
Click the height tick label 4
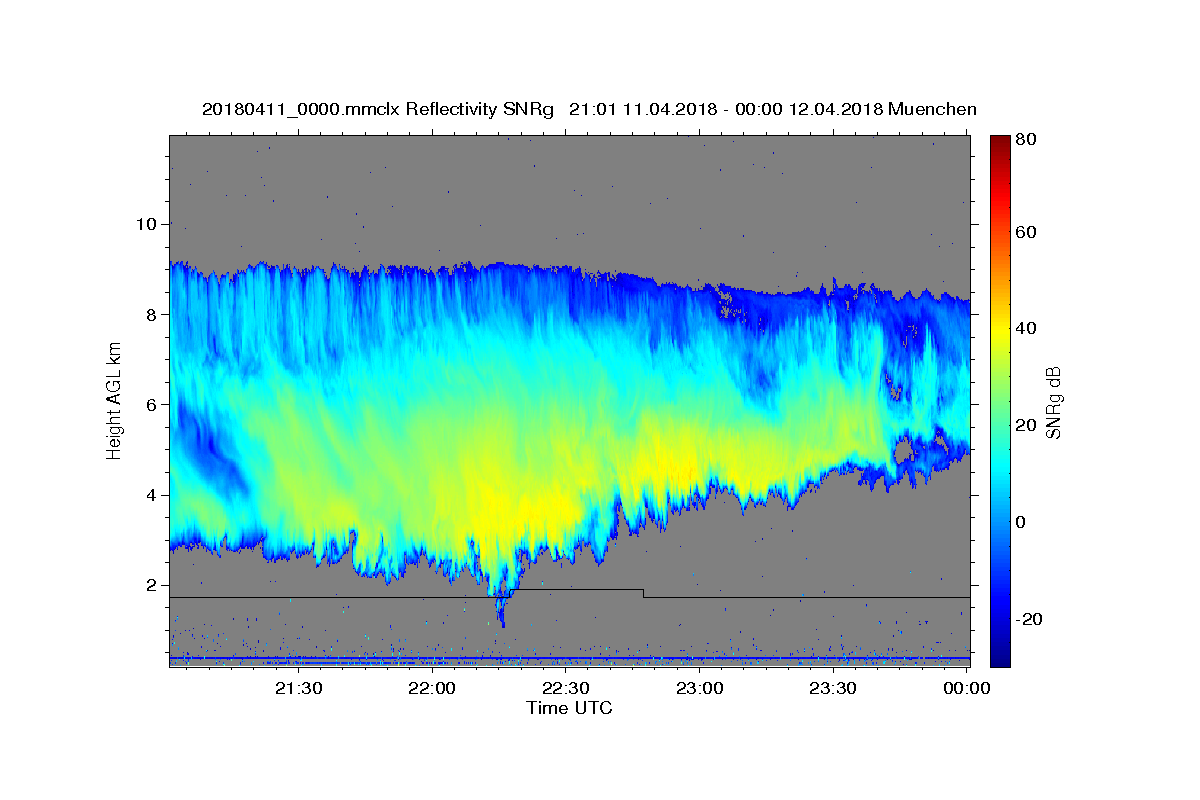point(153,495)
